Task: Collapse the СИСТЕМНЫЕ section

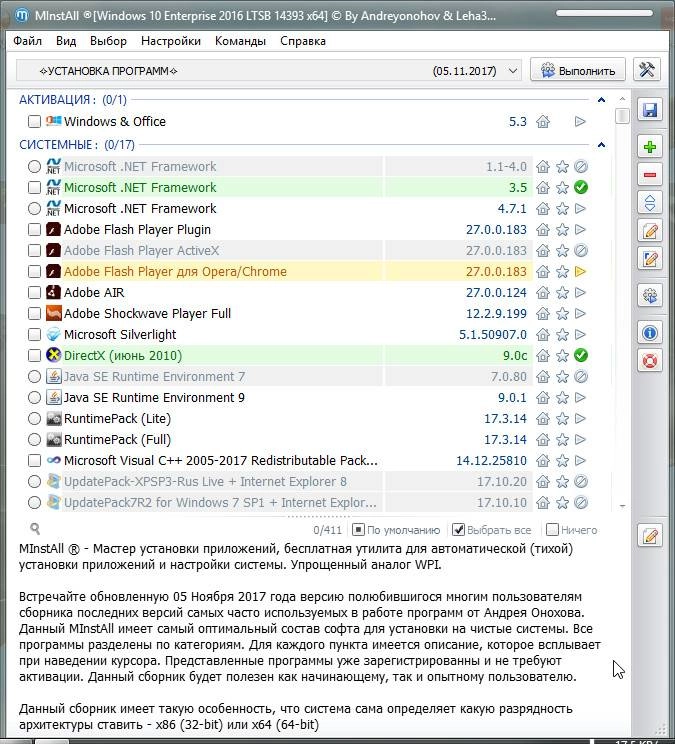Action: pyautogui.click(x=601, y=145)
